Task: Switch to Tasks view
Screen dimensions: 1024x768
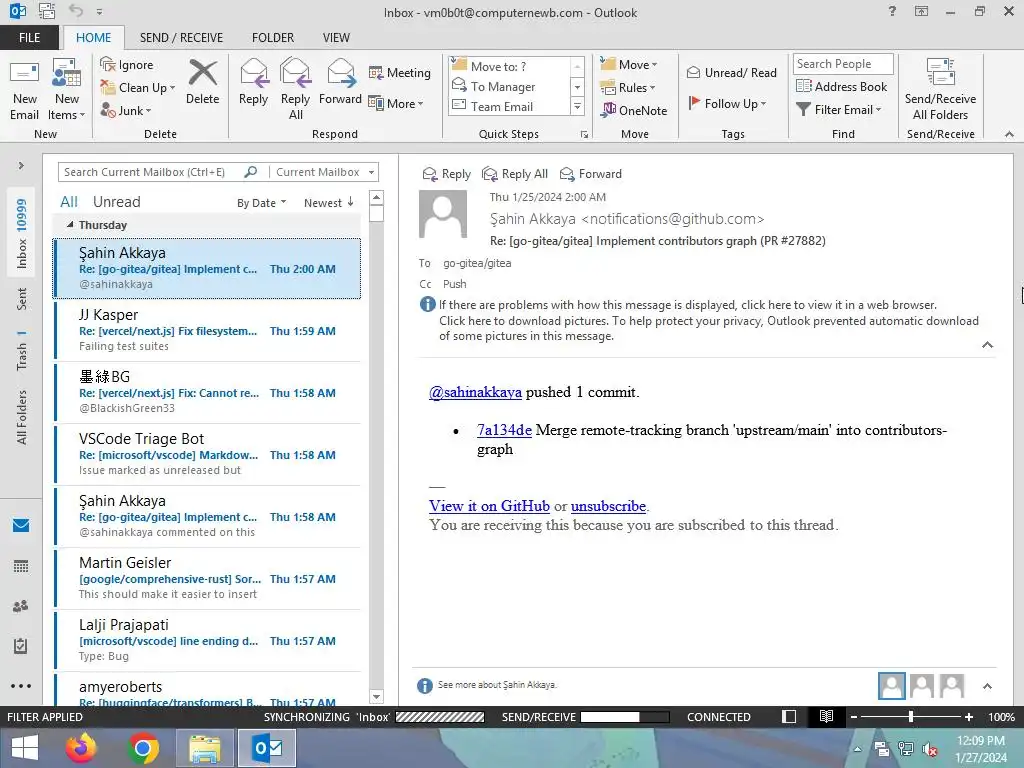Action: point(21,646)
